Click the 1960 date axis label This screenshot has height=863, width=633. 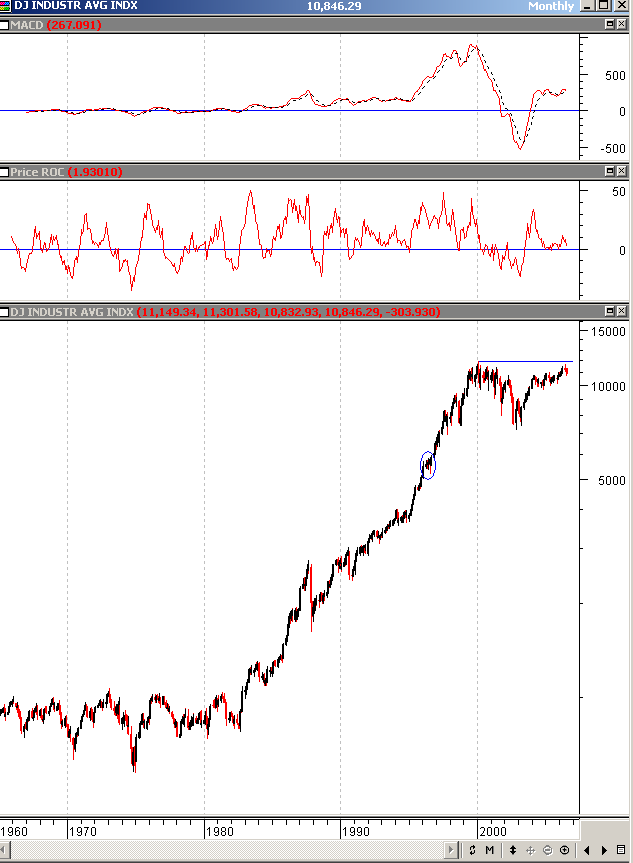point(14,831)
